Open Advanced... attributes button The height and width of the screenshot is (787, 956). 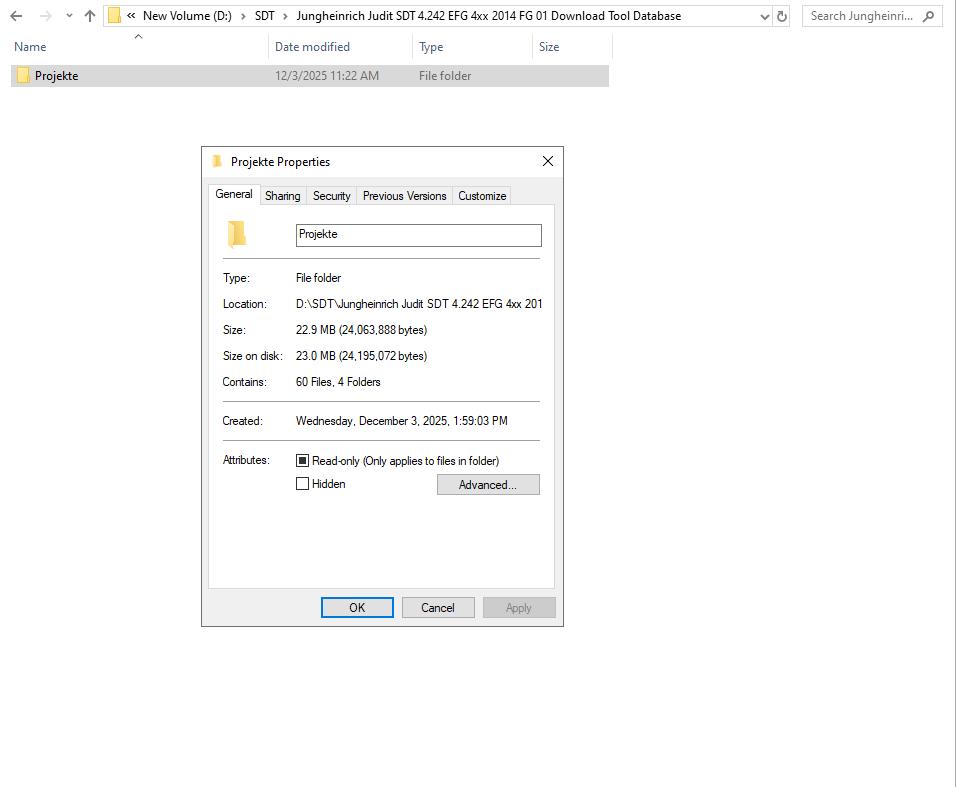point(488,485)
